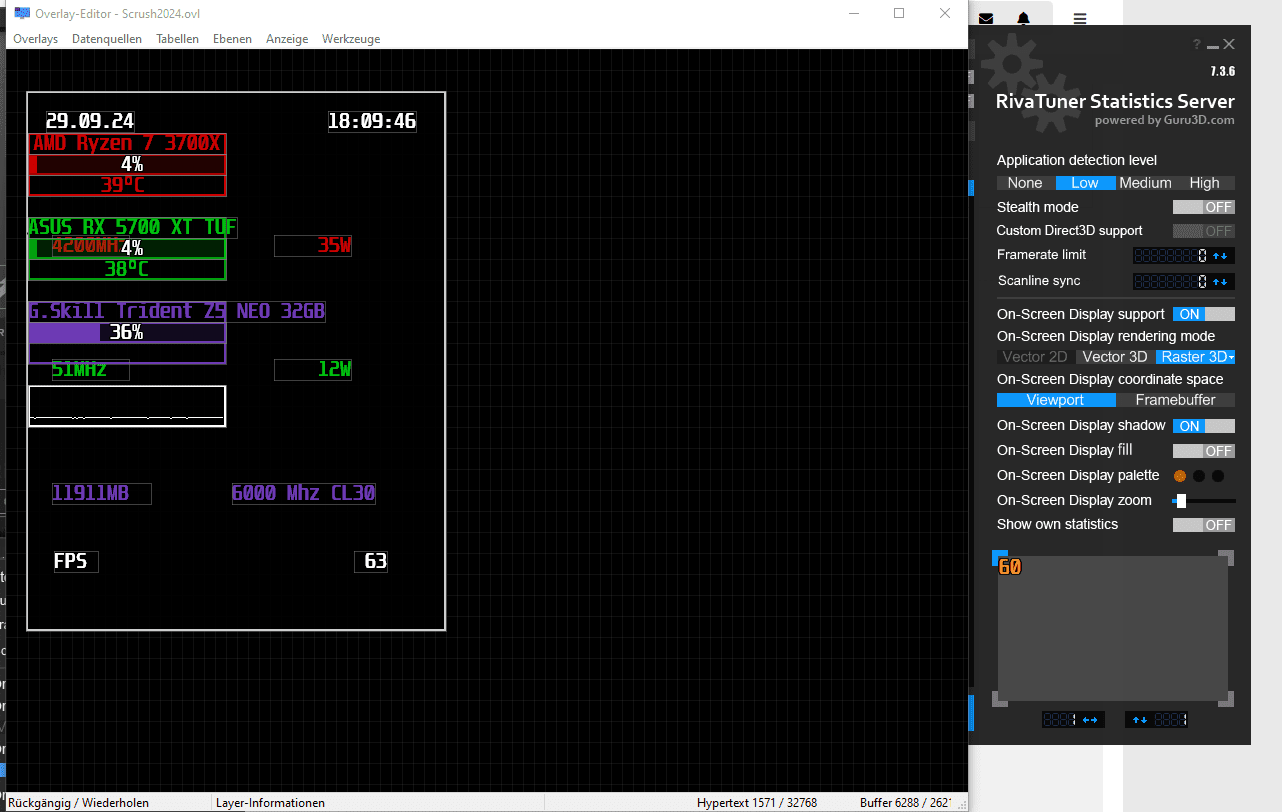
Task: Open RivaTuner help question mark
Action: tap(1196, 45)
